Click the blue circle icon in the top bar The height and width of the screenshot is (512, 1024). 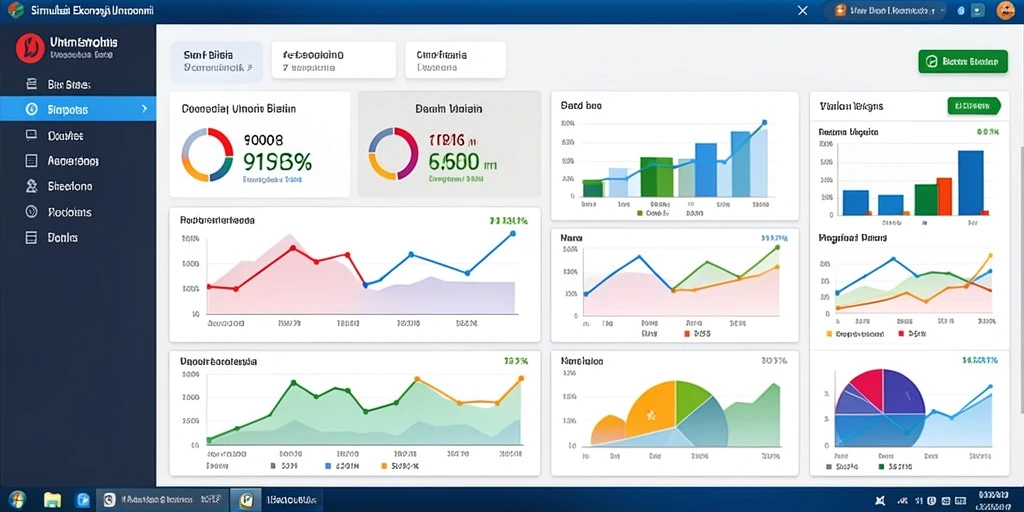pos(961,10)
